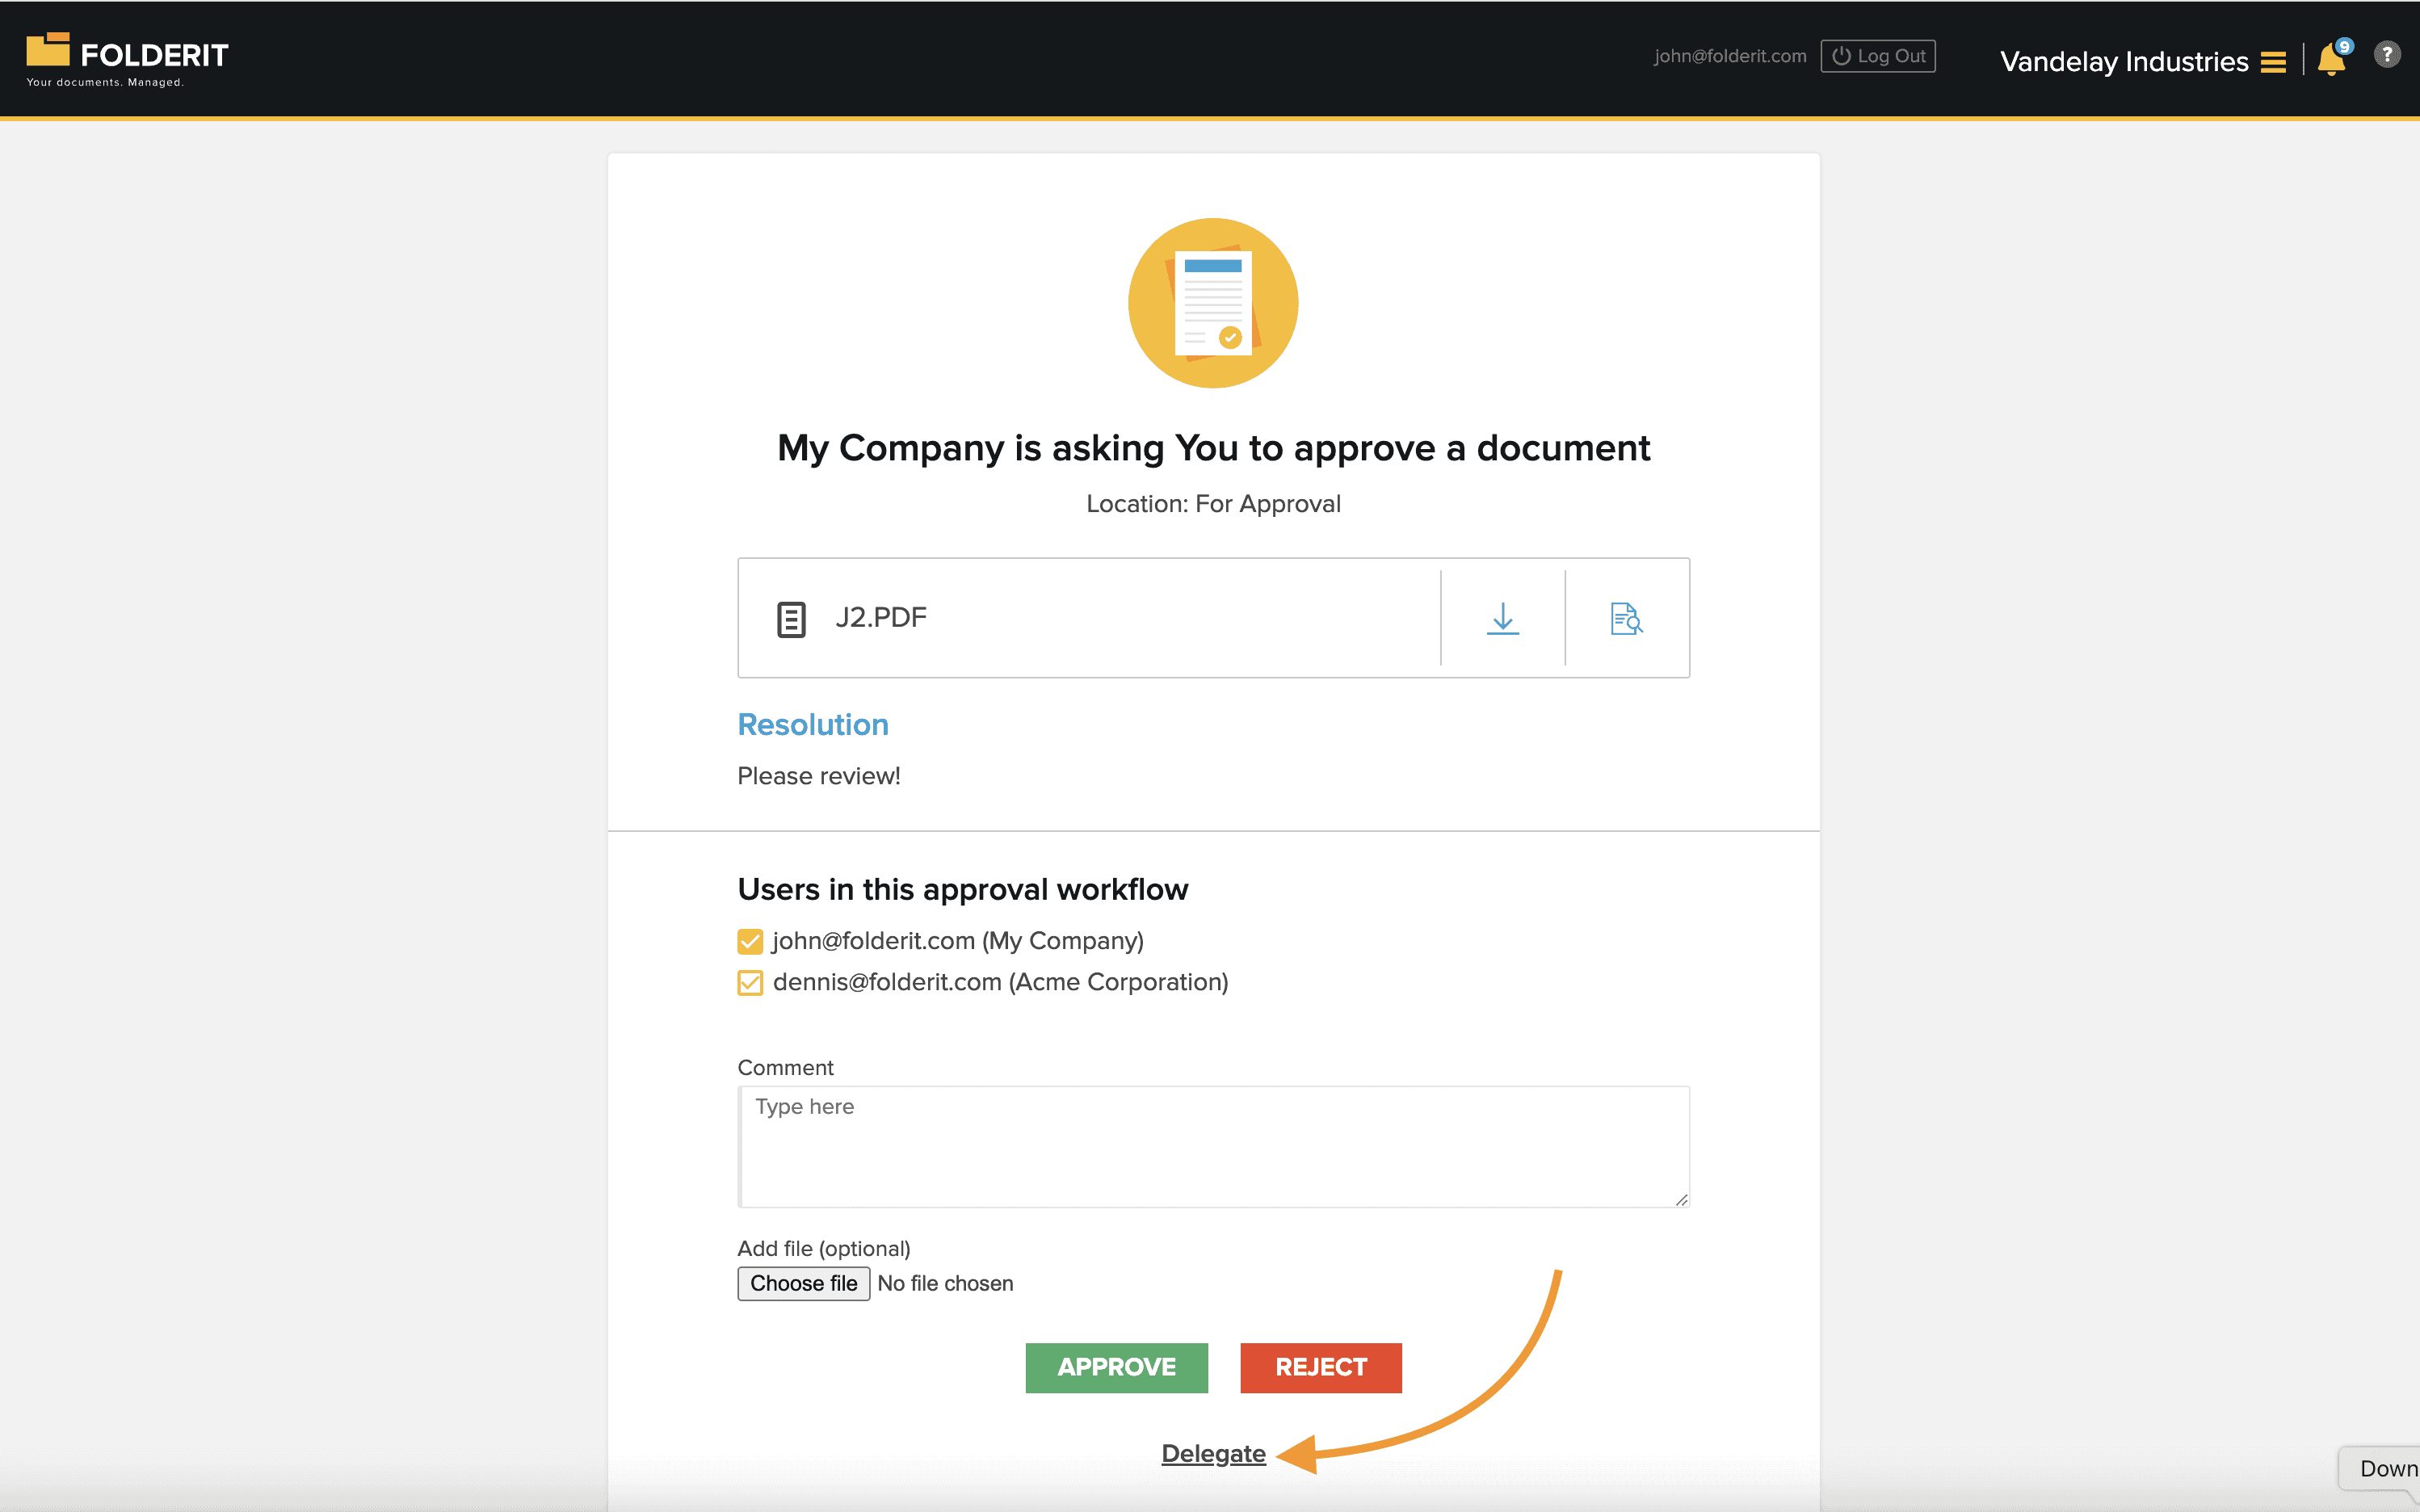Click the 'Users in this approval workflow' heading

point(963,889)
